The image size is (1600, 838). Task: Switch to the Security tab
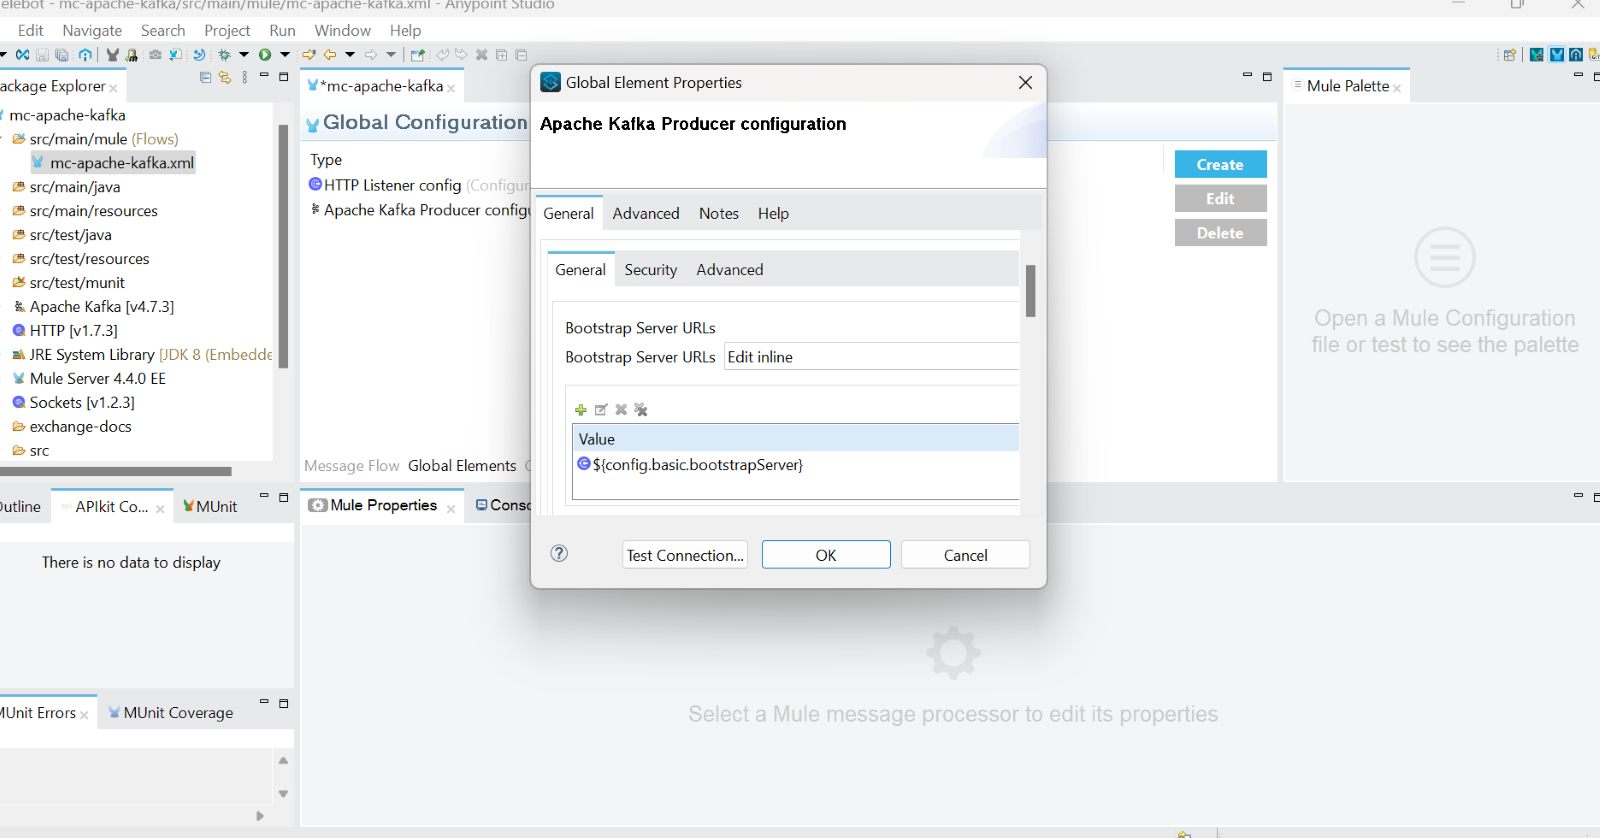point(650,270)
